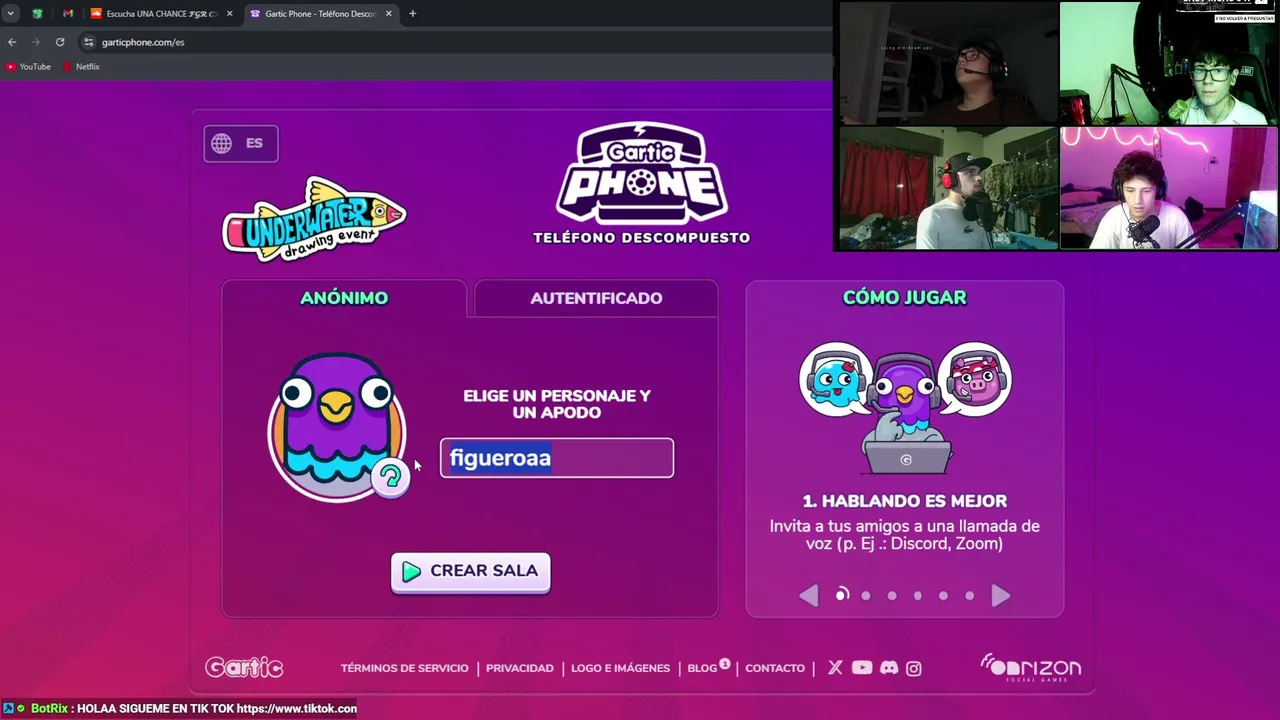The image size is (1280, 720).
Task: Click the TELÉFONO DESCOMPUESTO subtitle
Action: point(641,238)
